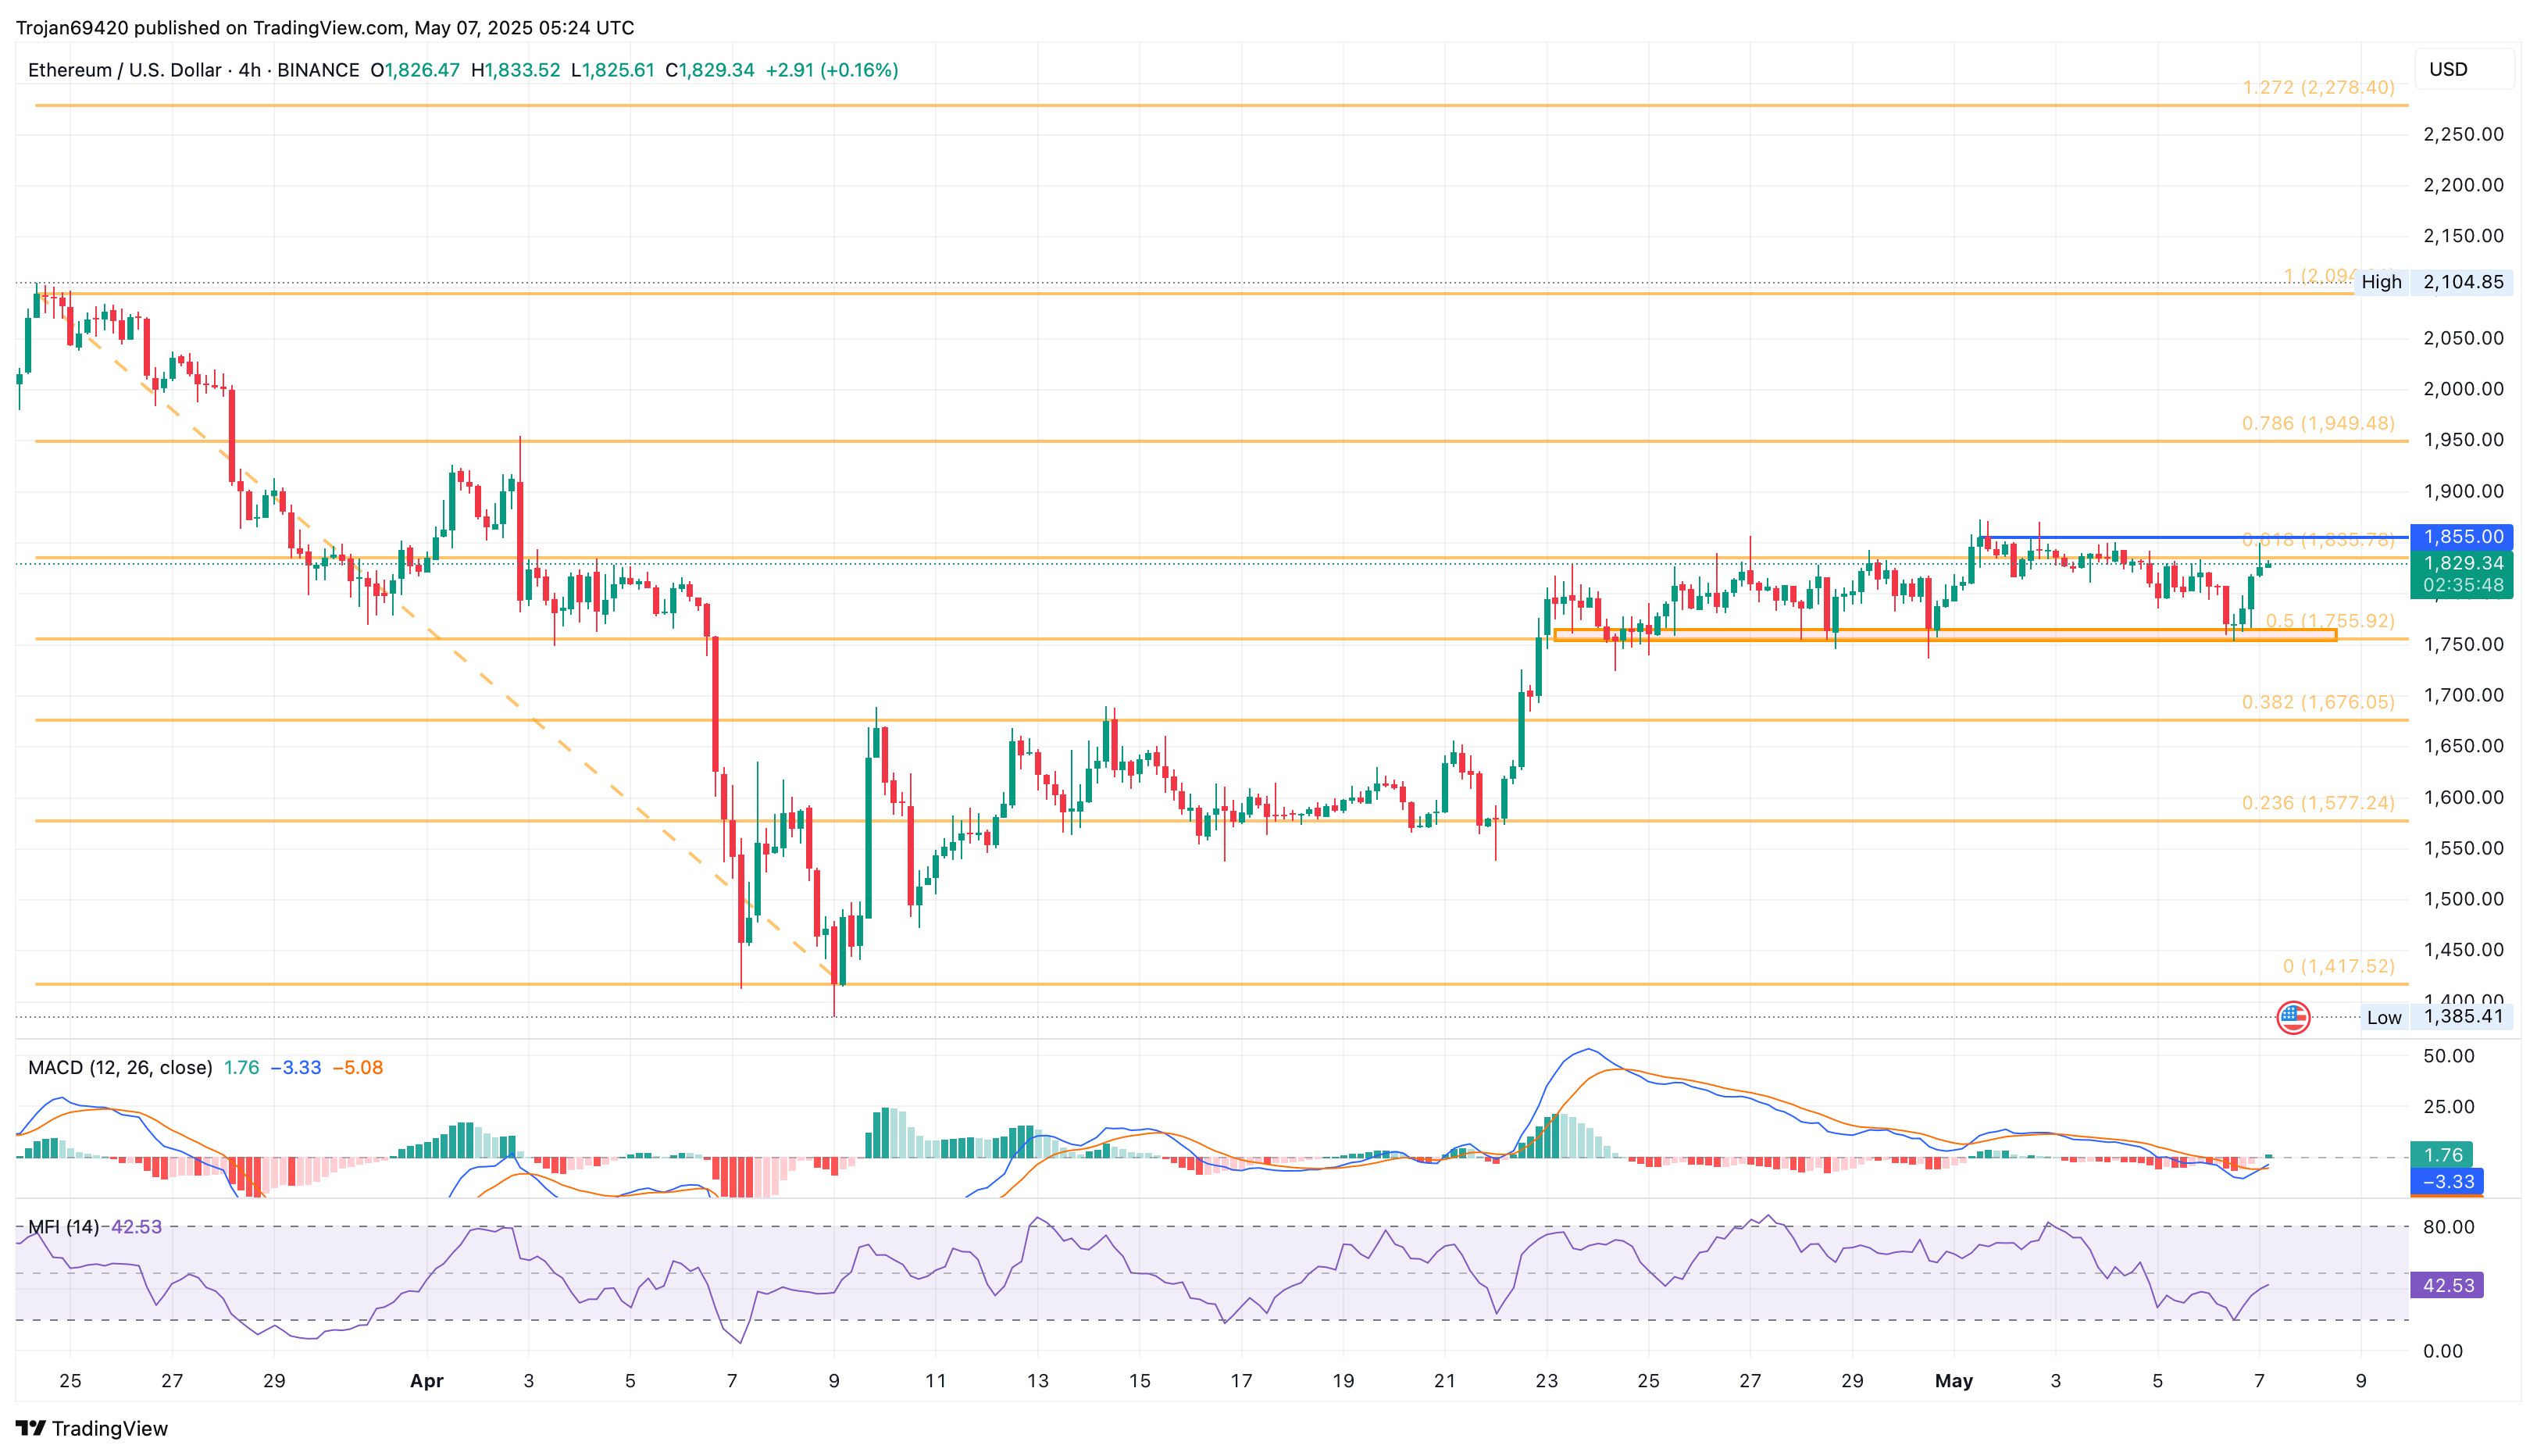2537x1456 pixels.
Task: Click the green 1,829.34 current price label
Action: 2463,564
